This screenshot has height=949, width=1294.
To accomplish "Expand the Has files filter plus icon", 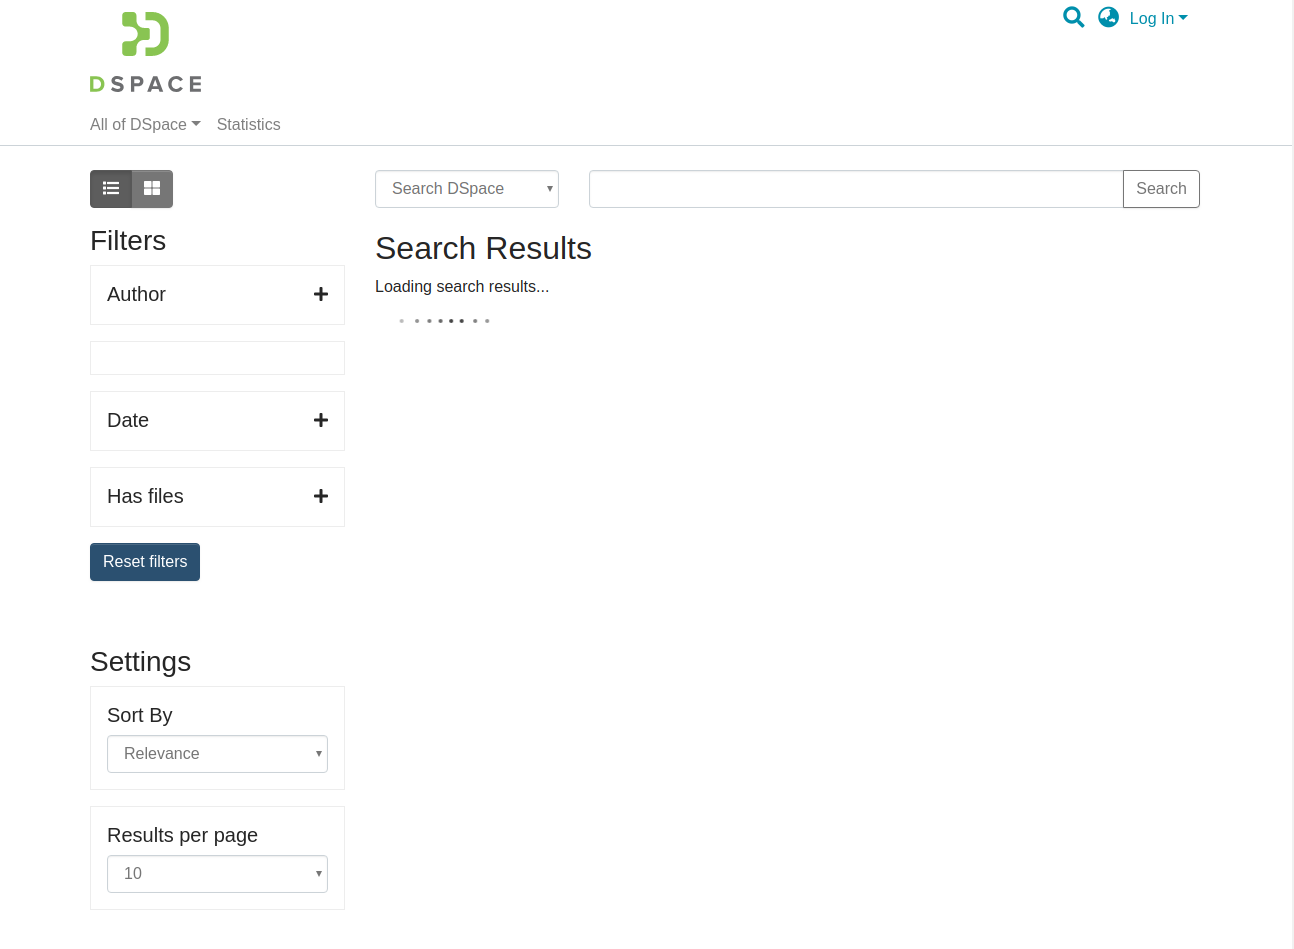I will pyautogui.click(x=321, y=496).
